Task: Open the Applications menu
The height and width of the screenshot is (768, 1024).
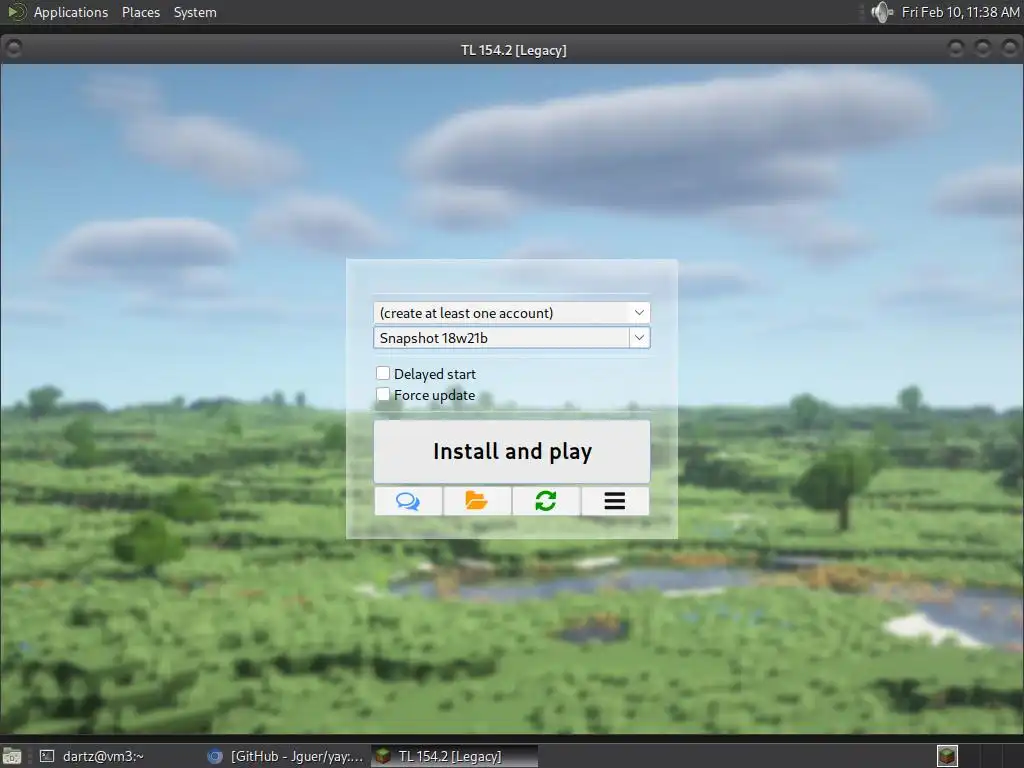Action: coord(71,12)
